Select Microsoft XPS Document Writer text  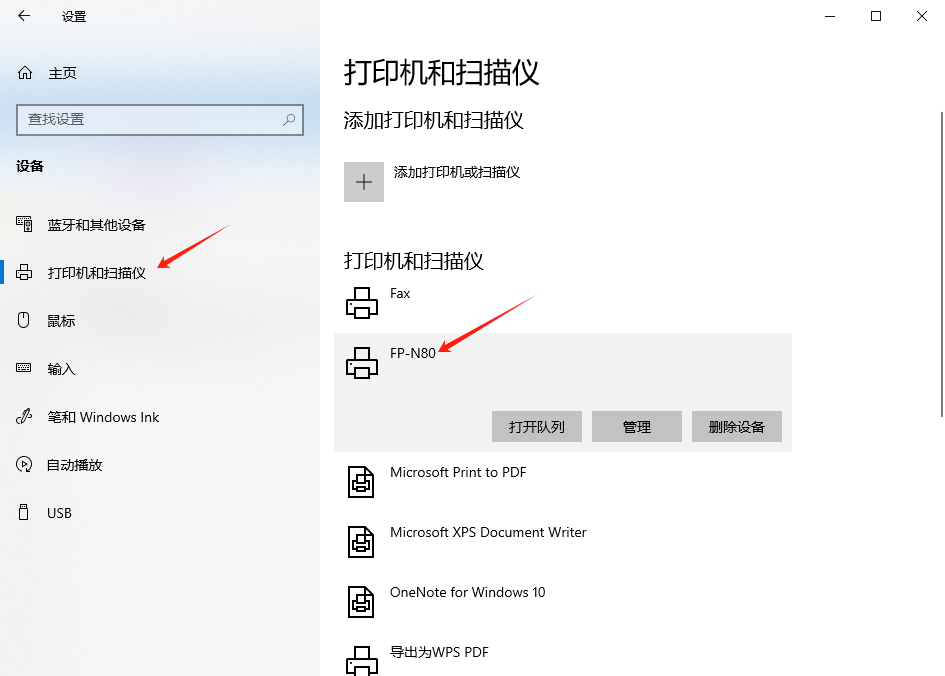(x=488, y=532)
